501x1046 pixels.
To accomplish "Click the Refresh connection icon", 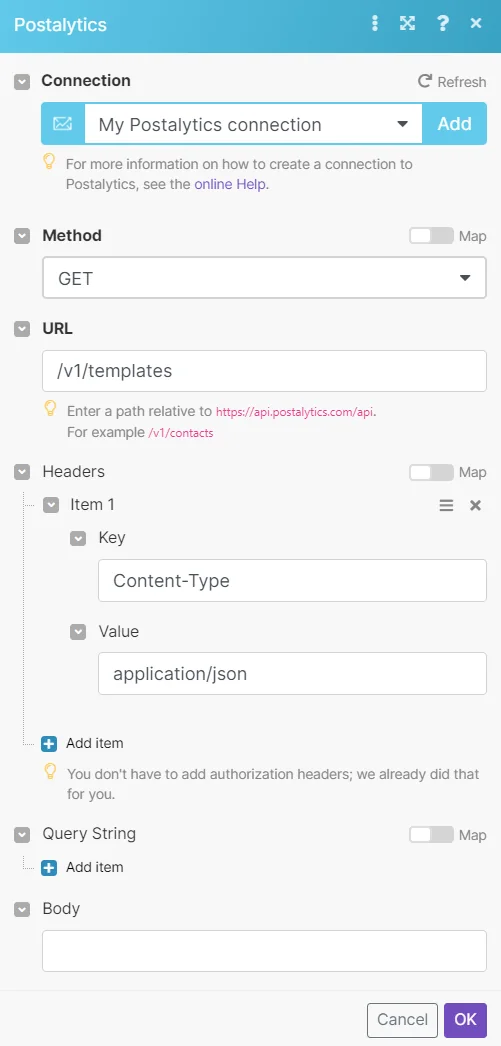I will pyautogui.click(x=424, y=81).
